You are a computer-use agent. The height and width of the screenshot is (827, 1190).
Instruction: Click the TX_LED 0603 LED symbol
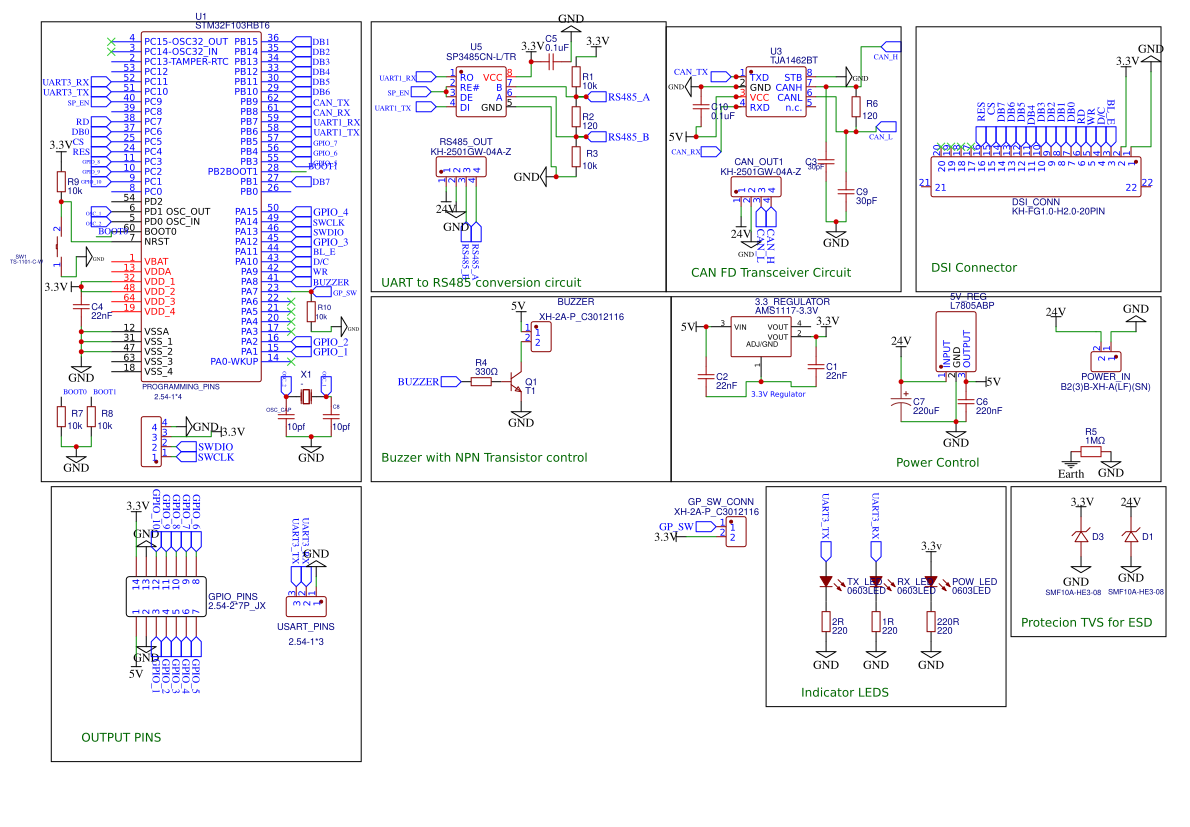tap(825, 580)
